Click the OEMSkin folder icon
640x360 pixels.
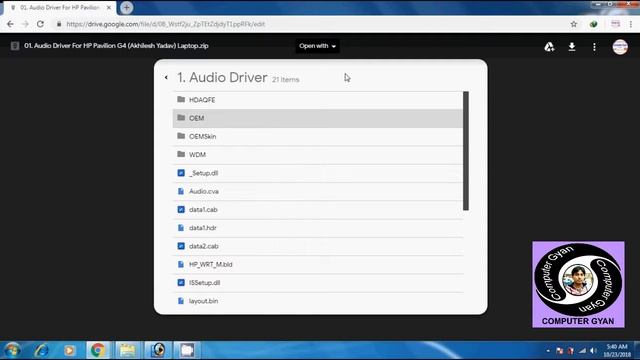[x=181, y=136]
